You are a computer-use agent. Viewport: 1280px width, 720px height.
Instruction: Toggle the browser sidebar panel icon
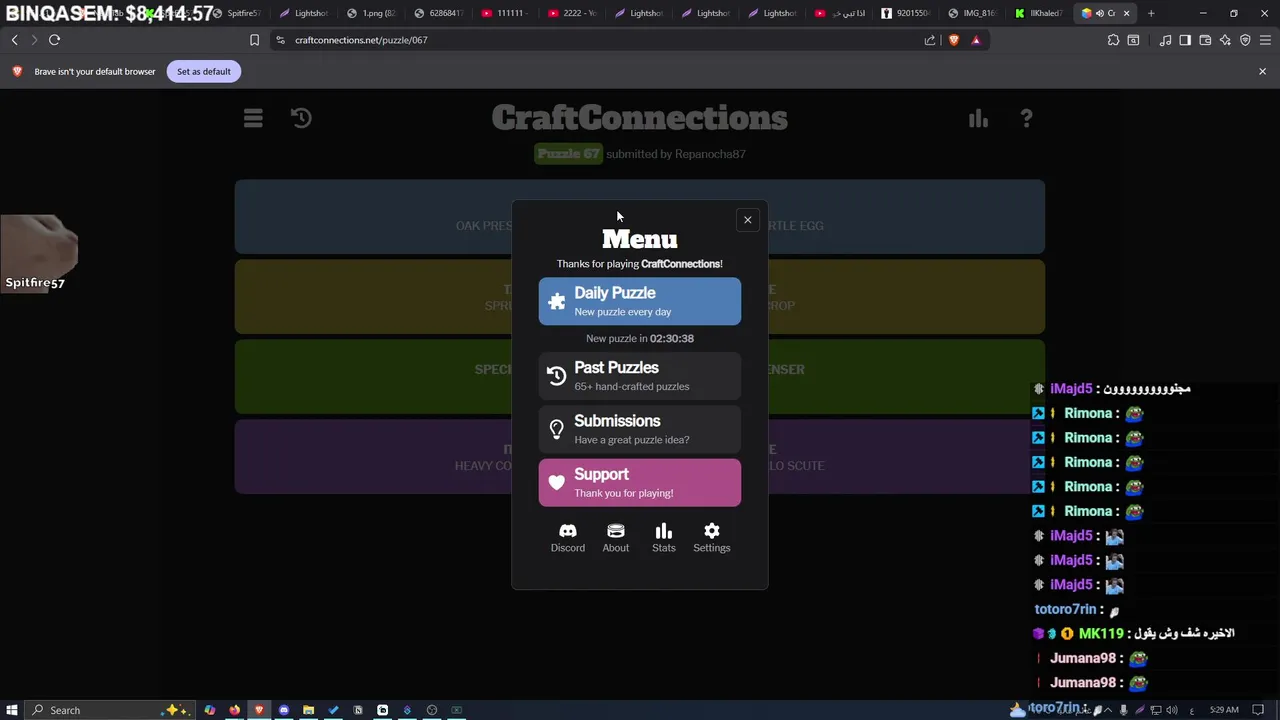1185,40
